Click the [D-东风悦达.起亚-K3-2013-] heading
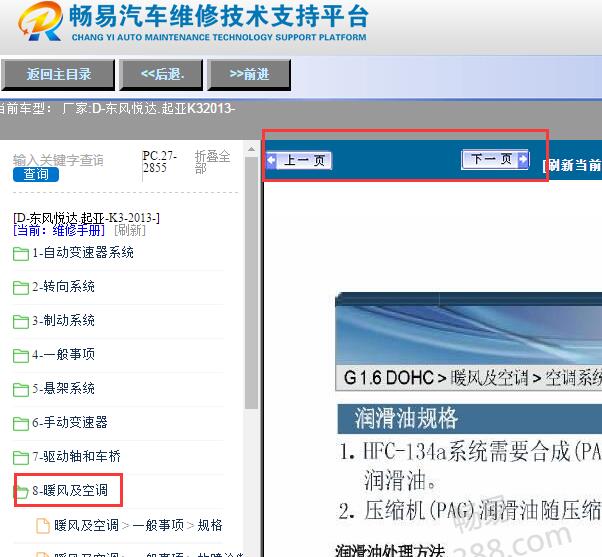602x557 pixels. pyautogui.click(x=86, y=218)
